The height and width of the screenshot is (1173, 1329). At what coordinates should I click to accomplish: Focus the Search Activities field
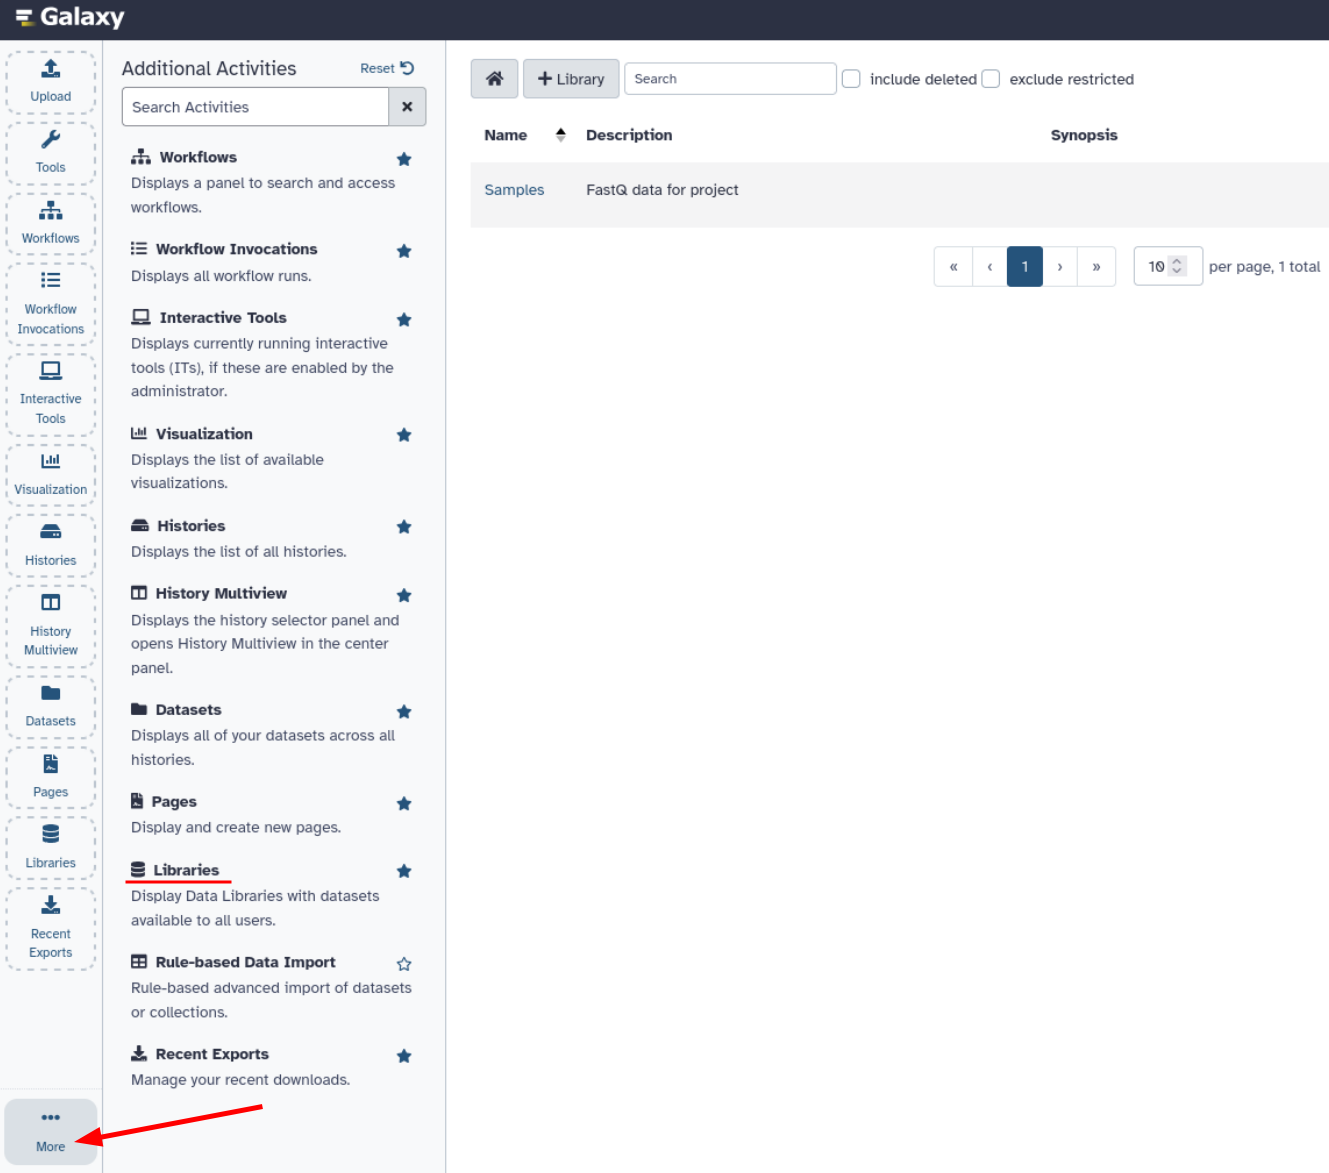255,107
